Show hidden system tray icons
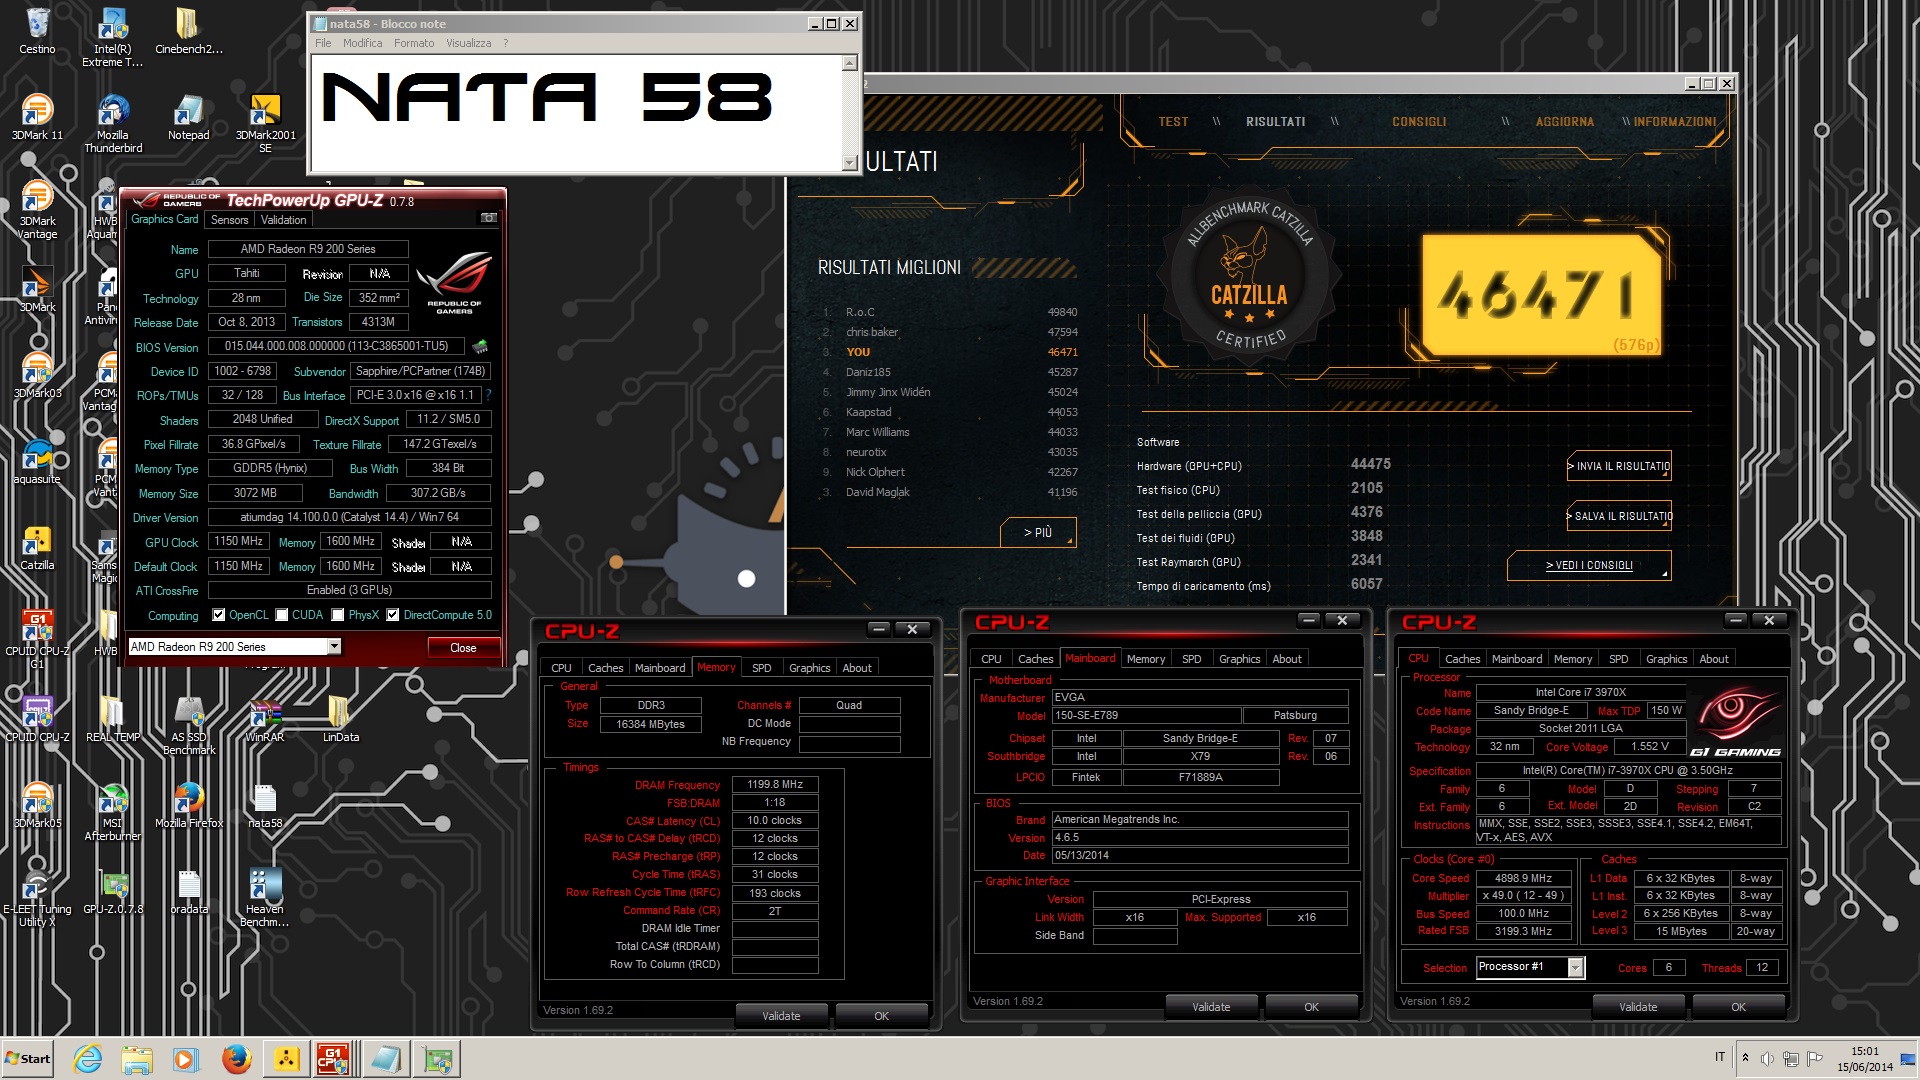1920x1080 pixels. (1745, 1058)
